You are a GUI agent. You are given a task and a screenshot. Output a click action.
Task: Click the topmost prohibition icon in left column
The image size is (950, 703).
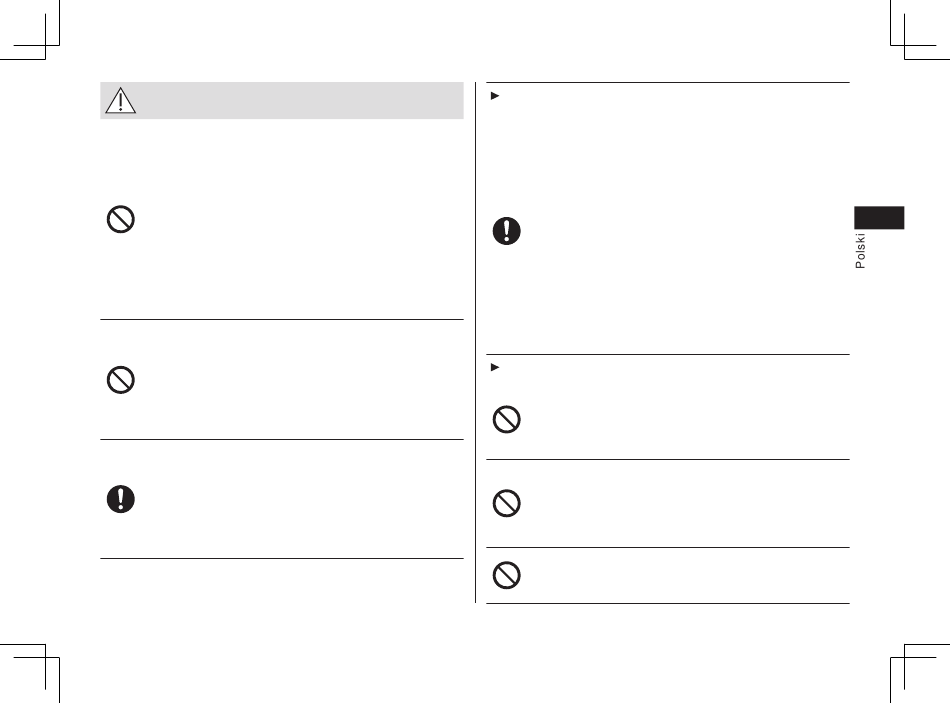[x=121, y=219]
